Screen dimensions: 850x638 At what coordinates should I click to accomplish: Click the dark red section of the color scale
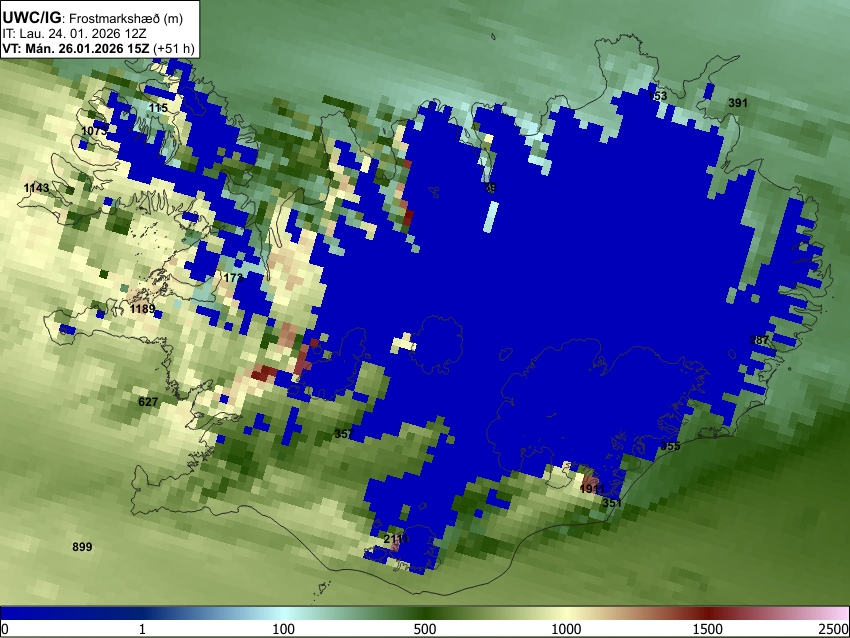click(x=707, y=613)
